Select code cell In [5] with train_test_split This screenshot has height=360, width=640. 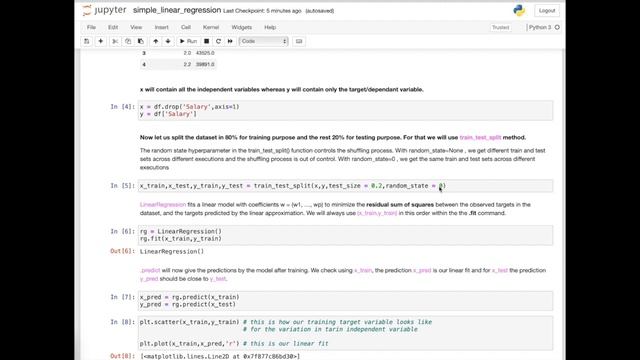pyautogui.click(x=345, y=186)
